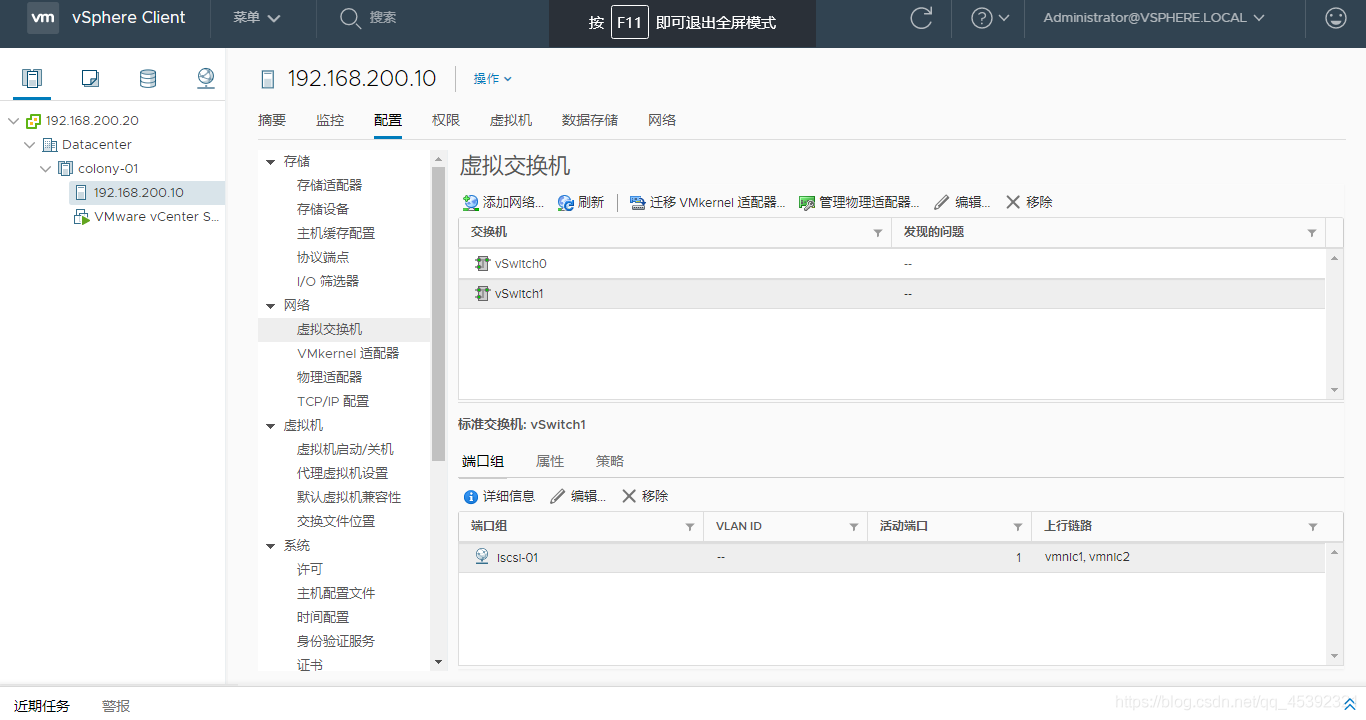This screenshot has width=1366, height=720.
Task: Open VMkernel 适配器 settings
Action: click(x=348, y=353)
